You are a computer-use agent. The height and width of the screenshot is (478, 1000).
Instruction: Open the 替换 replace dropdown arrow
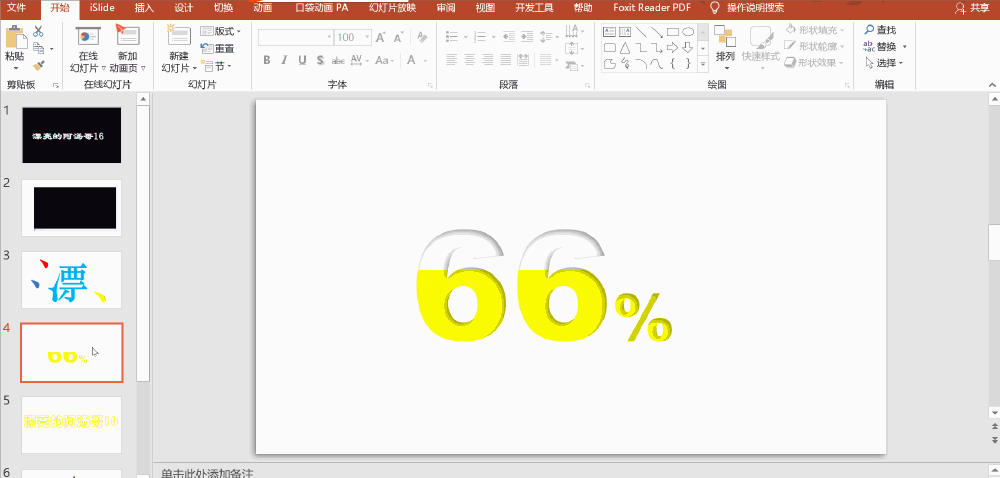coord(905,47)
